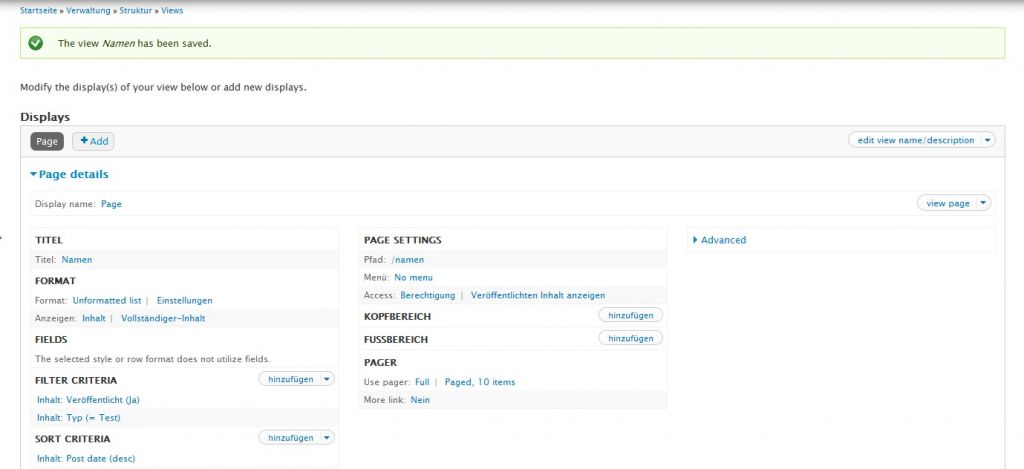Open Filter Criteria hinzufügen dropdown arrow
The image size is (1024, 469).
click(327, 379)
